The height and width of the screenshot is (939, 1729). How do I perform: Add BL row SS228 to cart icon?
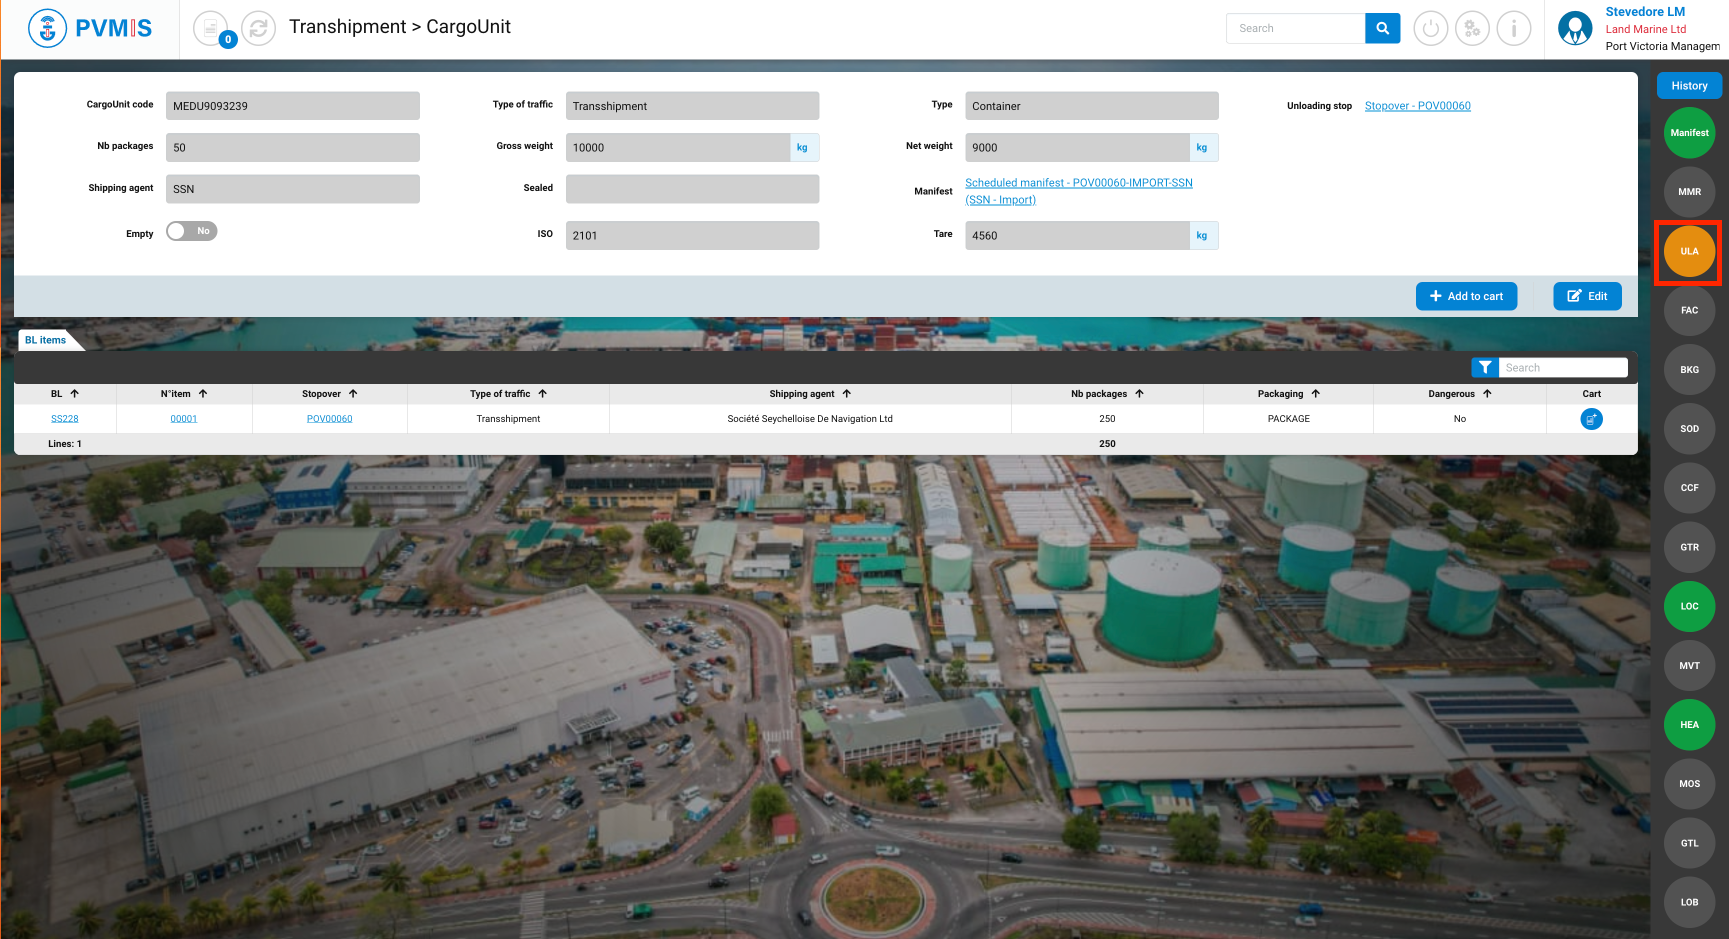(1591, 419)
